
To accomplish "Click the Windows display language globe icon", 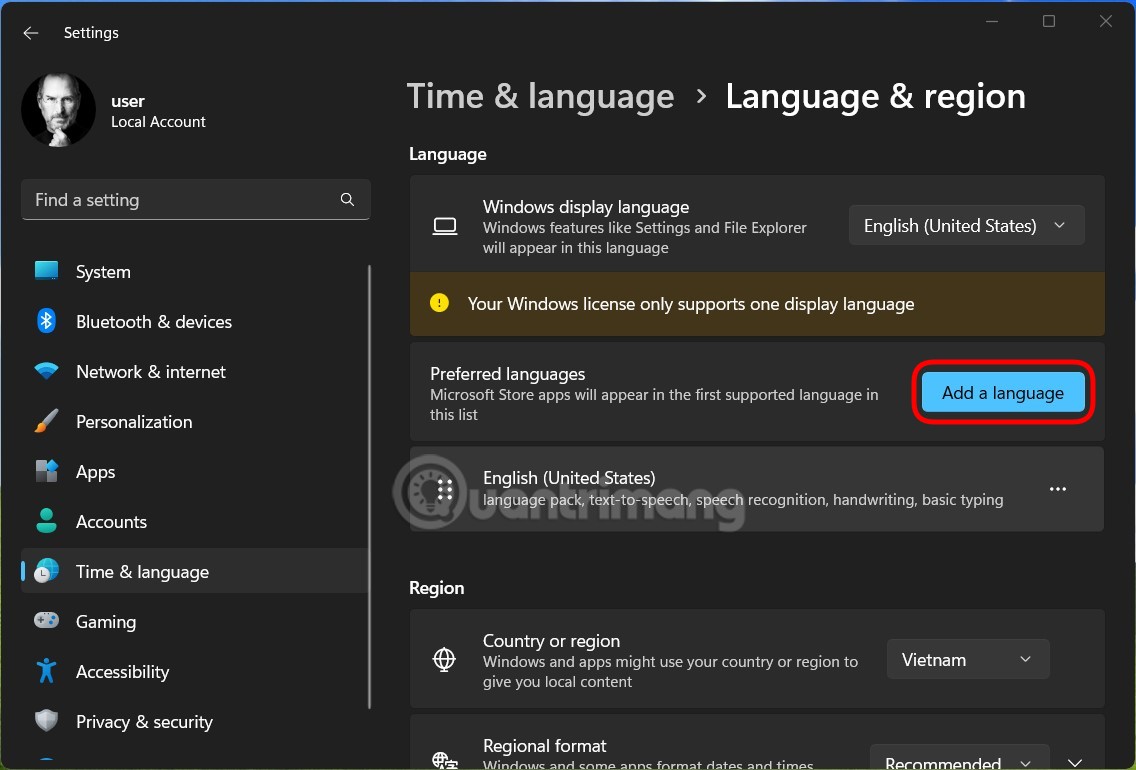I will (445, 224).
